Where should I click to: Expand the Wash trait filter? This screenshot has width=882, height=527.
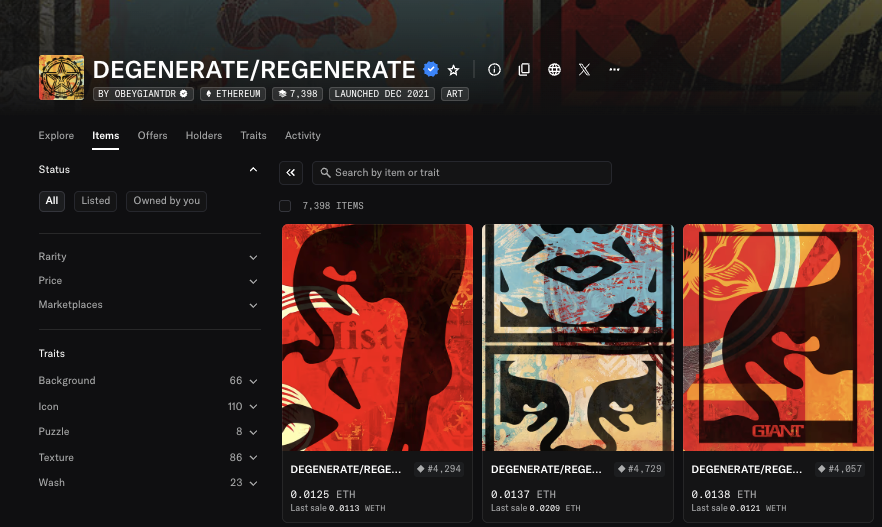point(148,483)
